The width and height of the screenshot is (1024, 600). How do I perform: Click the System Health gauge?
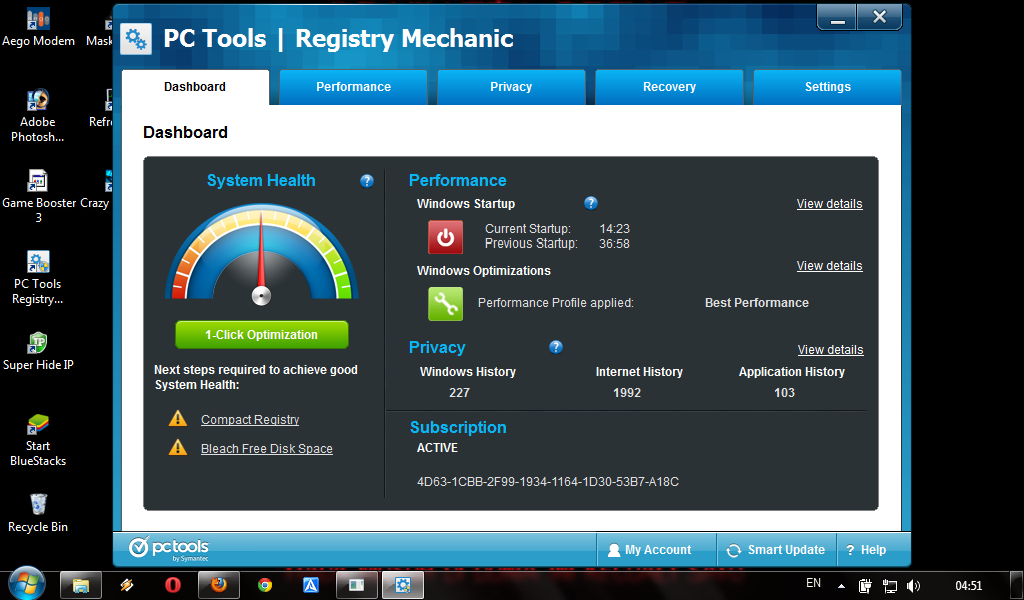pos(261,255)
